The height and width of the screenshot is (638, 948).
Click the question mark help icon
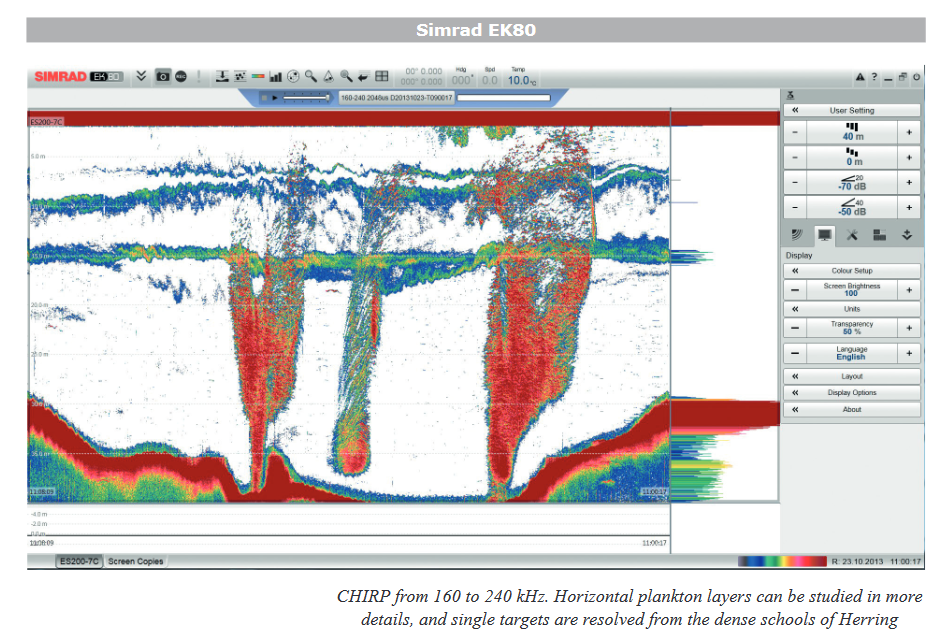point(874,77)
